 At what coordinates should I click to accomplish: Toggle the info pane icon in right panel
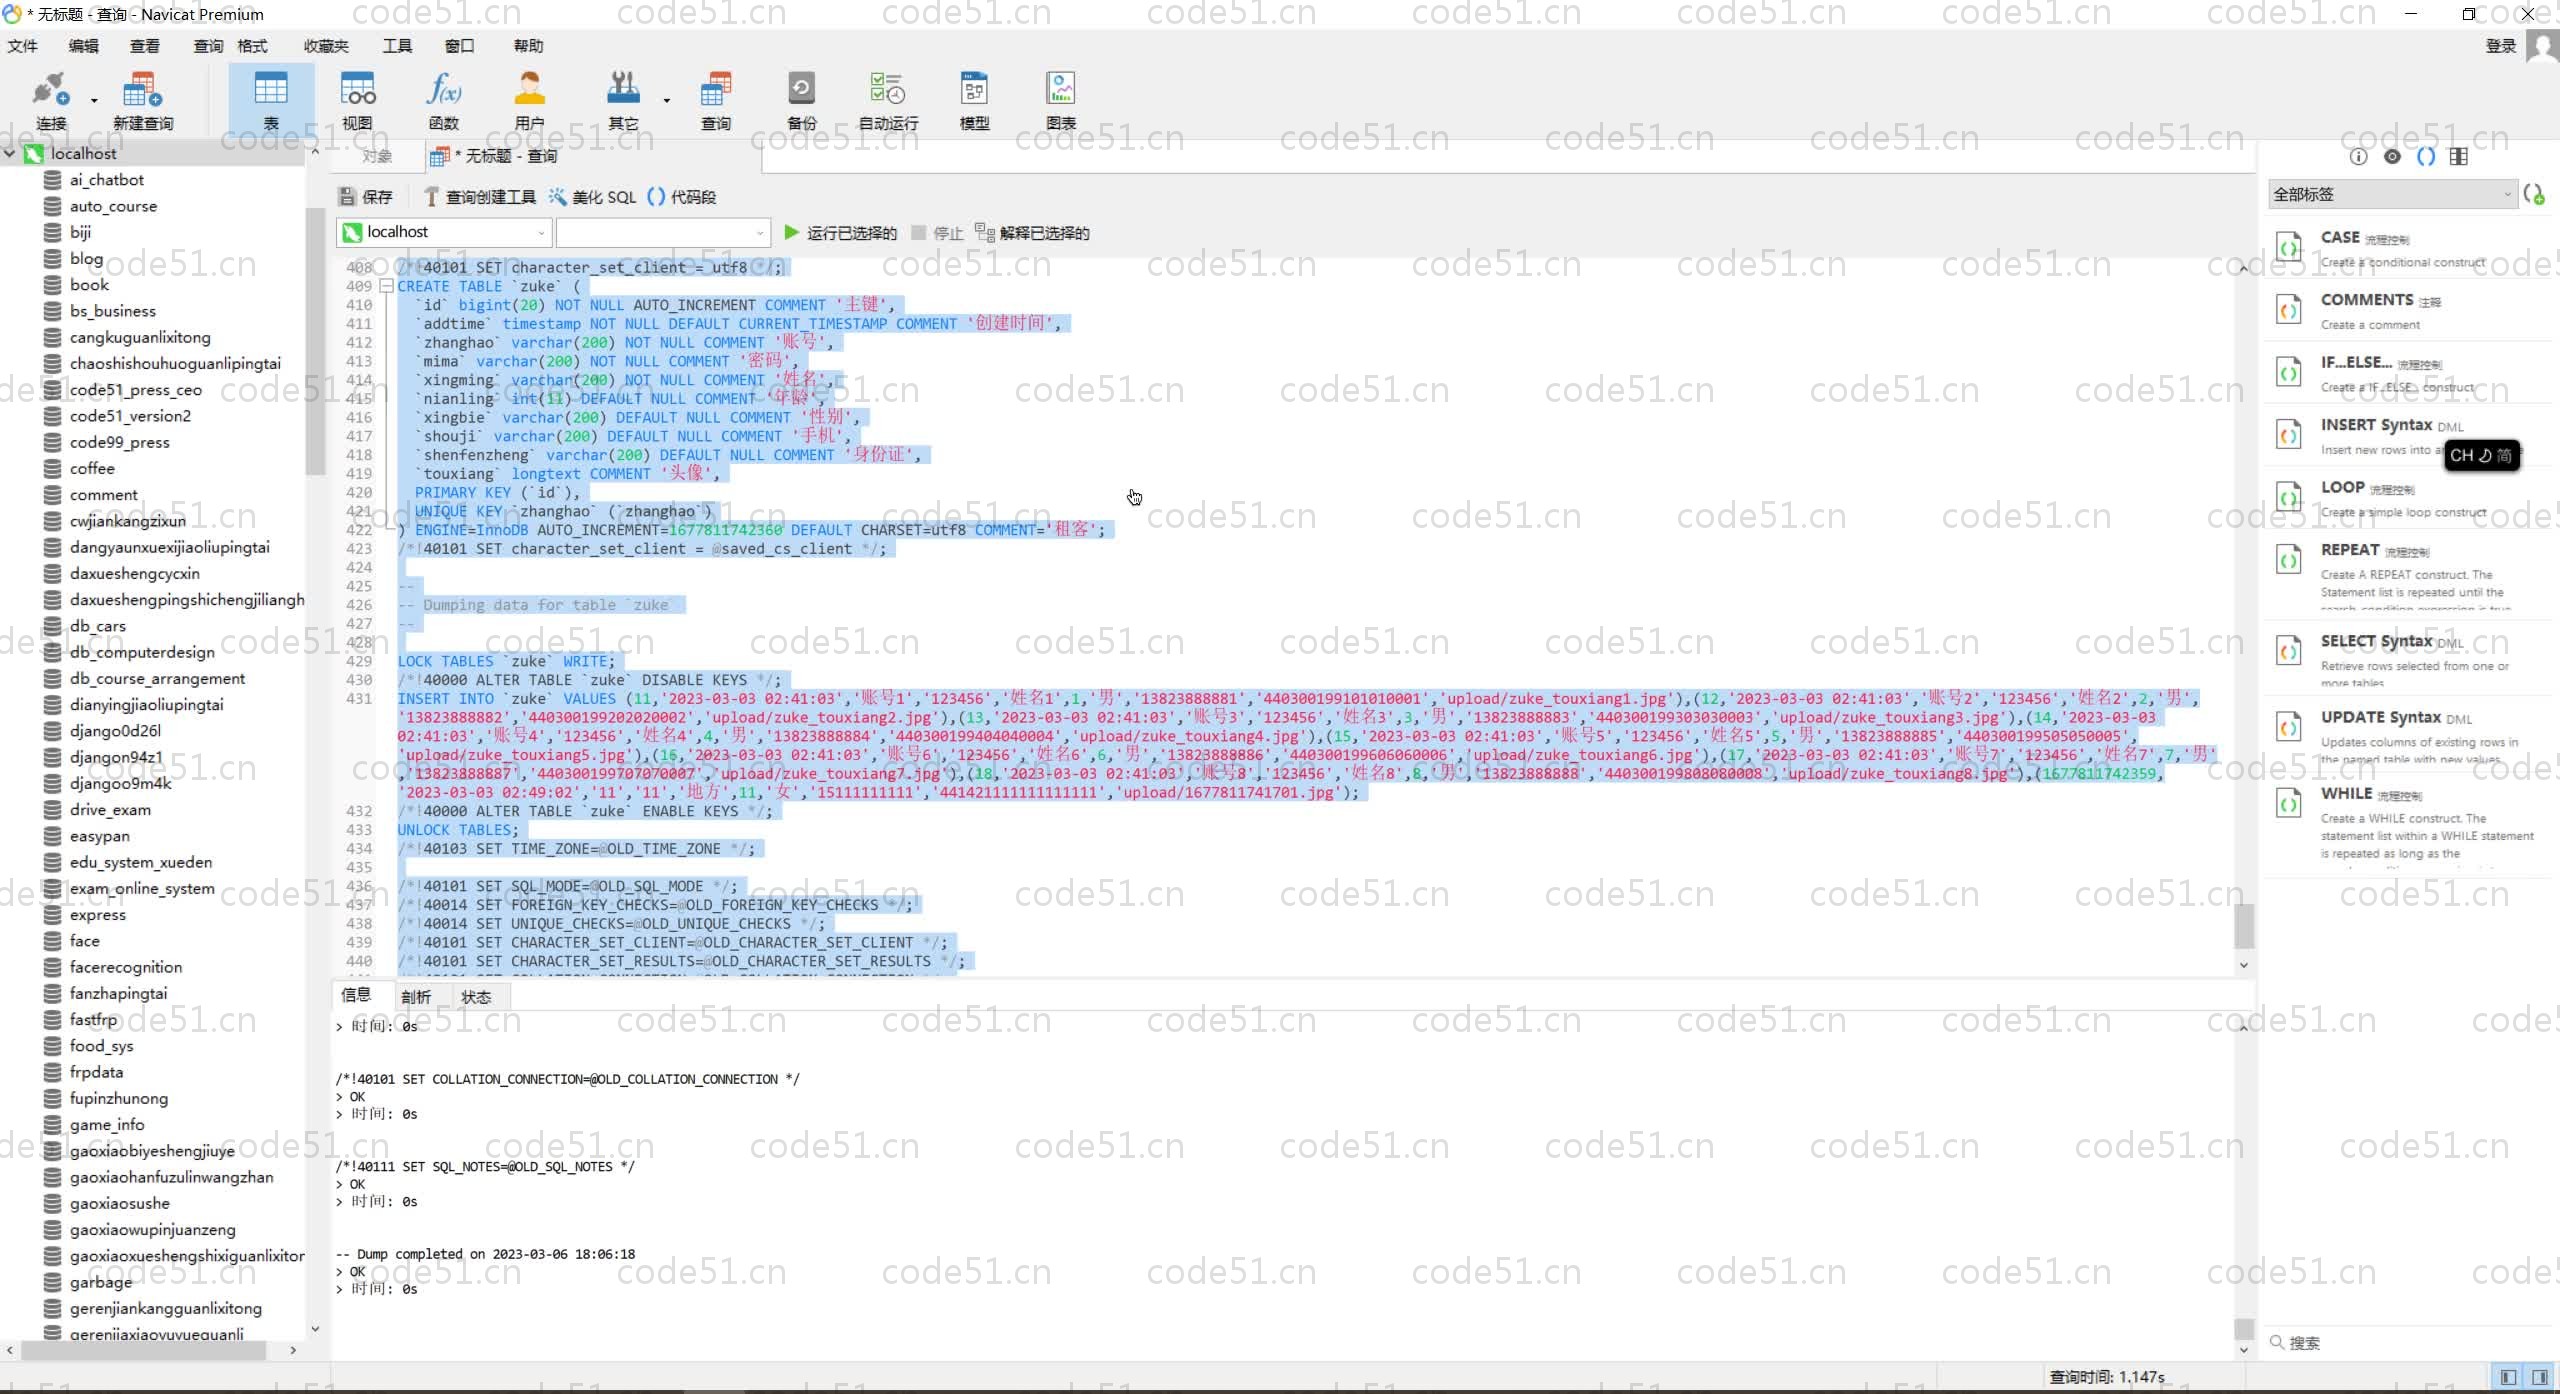click(2358, 157)
